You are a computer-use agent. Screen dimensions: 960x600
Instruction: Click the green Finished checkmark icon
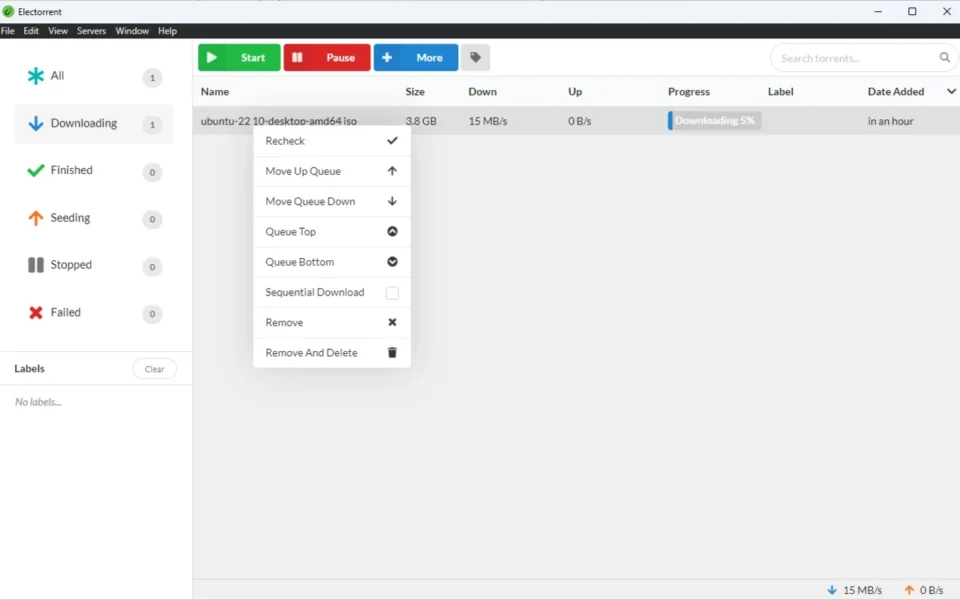point(36,170)
